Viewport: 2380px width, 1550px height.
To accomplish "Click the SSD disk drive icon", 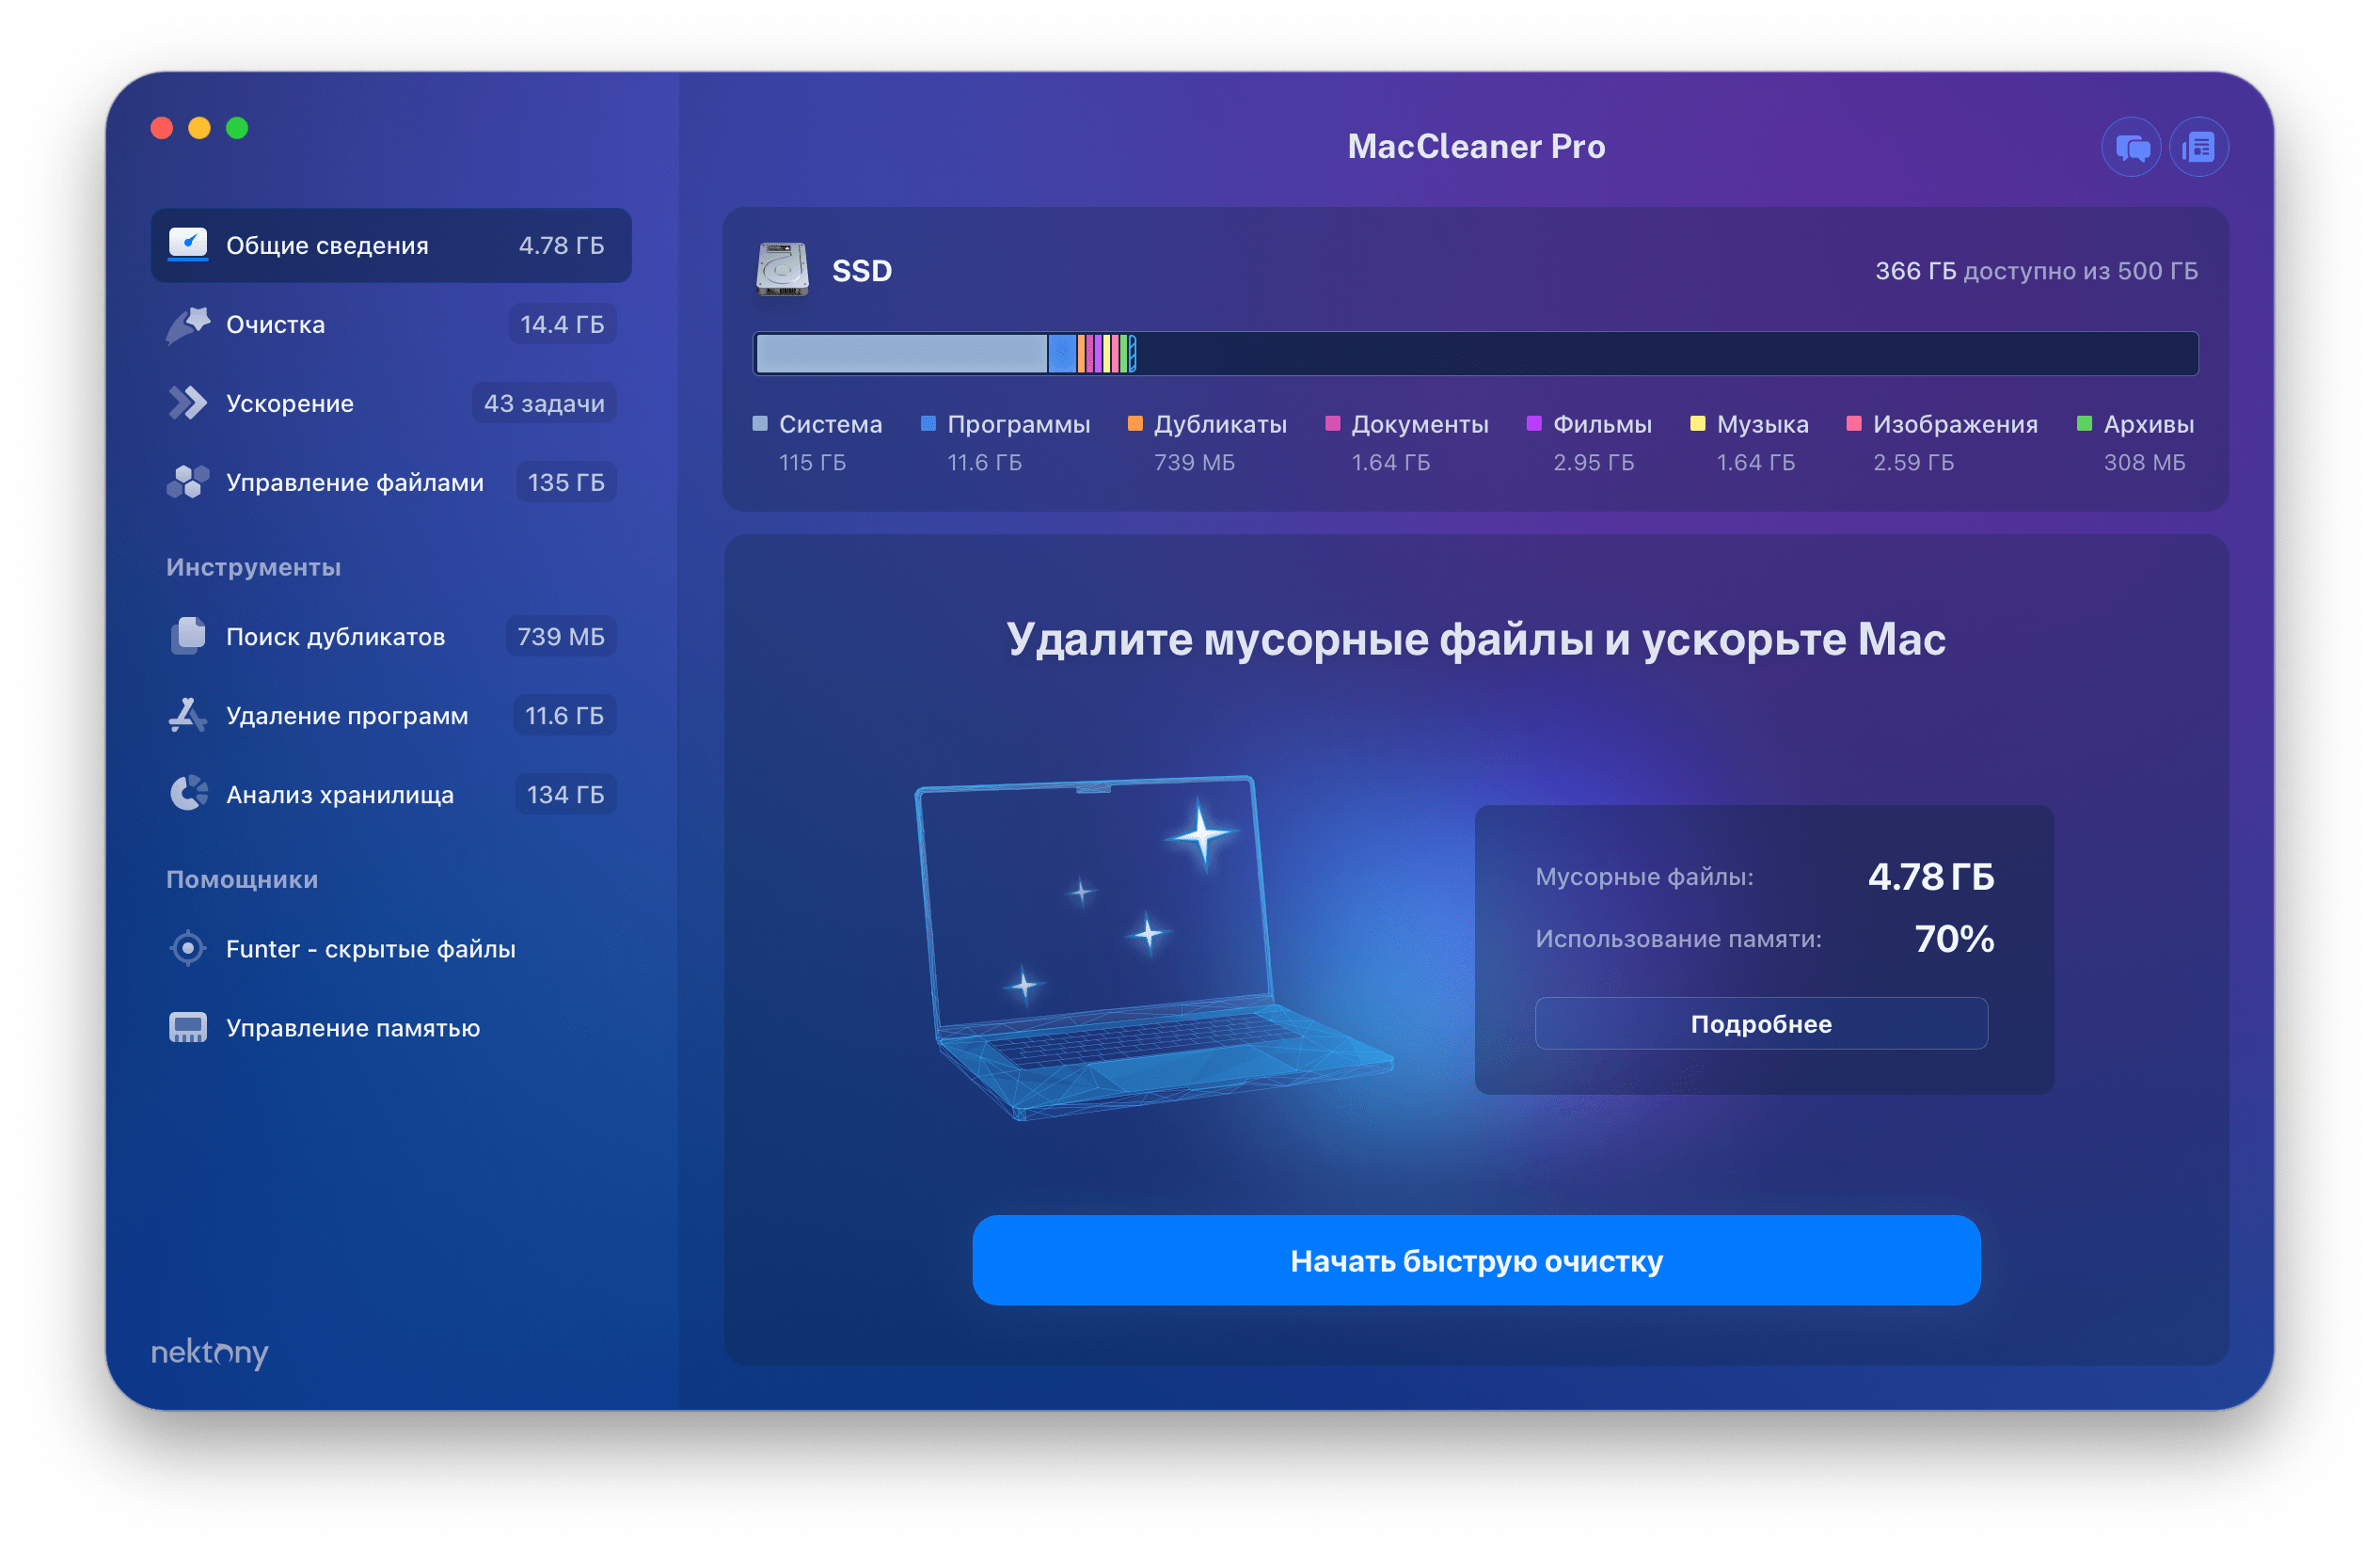I will tap(782, 270).
